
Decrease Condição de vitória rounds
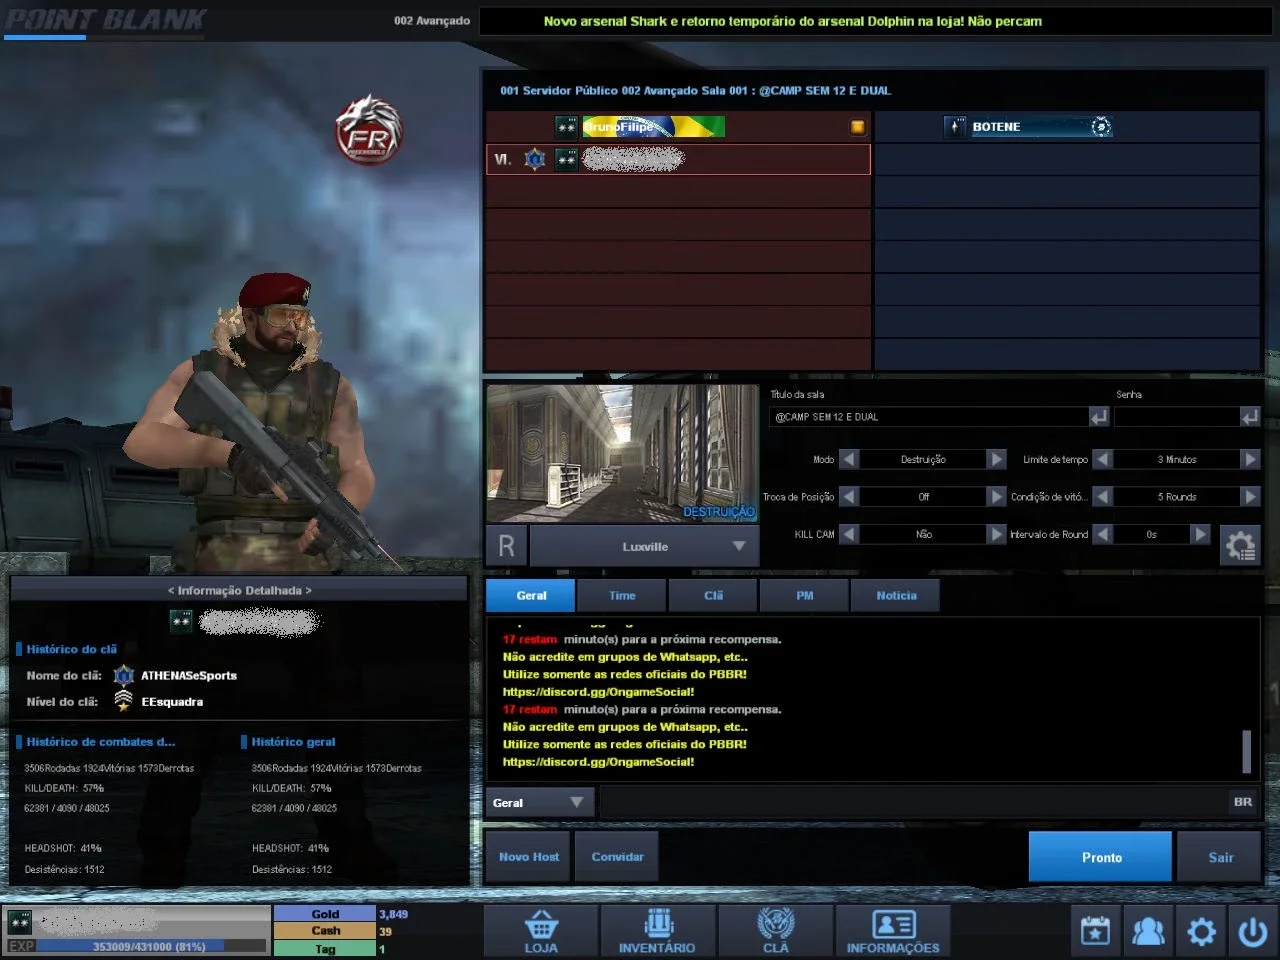click(x=1102, y=496)
